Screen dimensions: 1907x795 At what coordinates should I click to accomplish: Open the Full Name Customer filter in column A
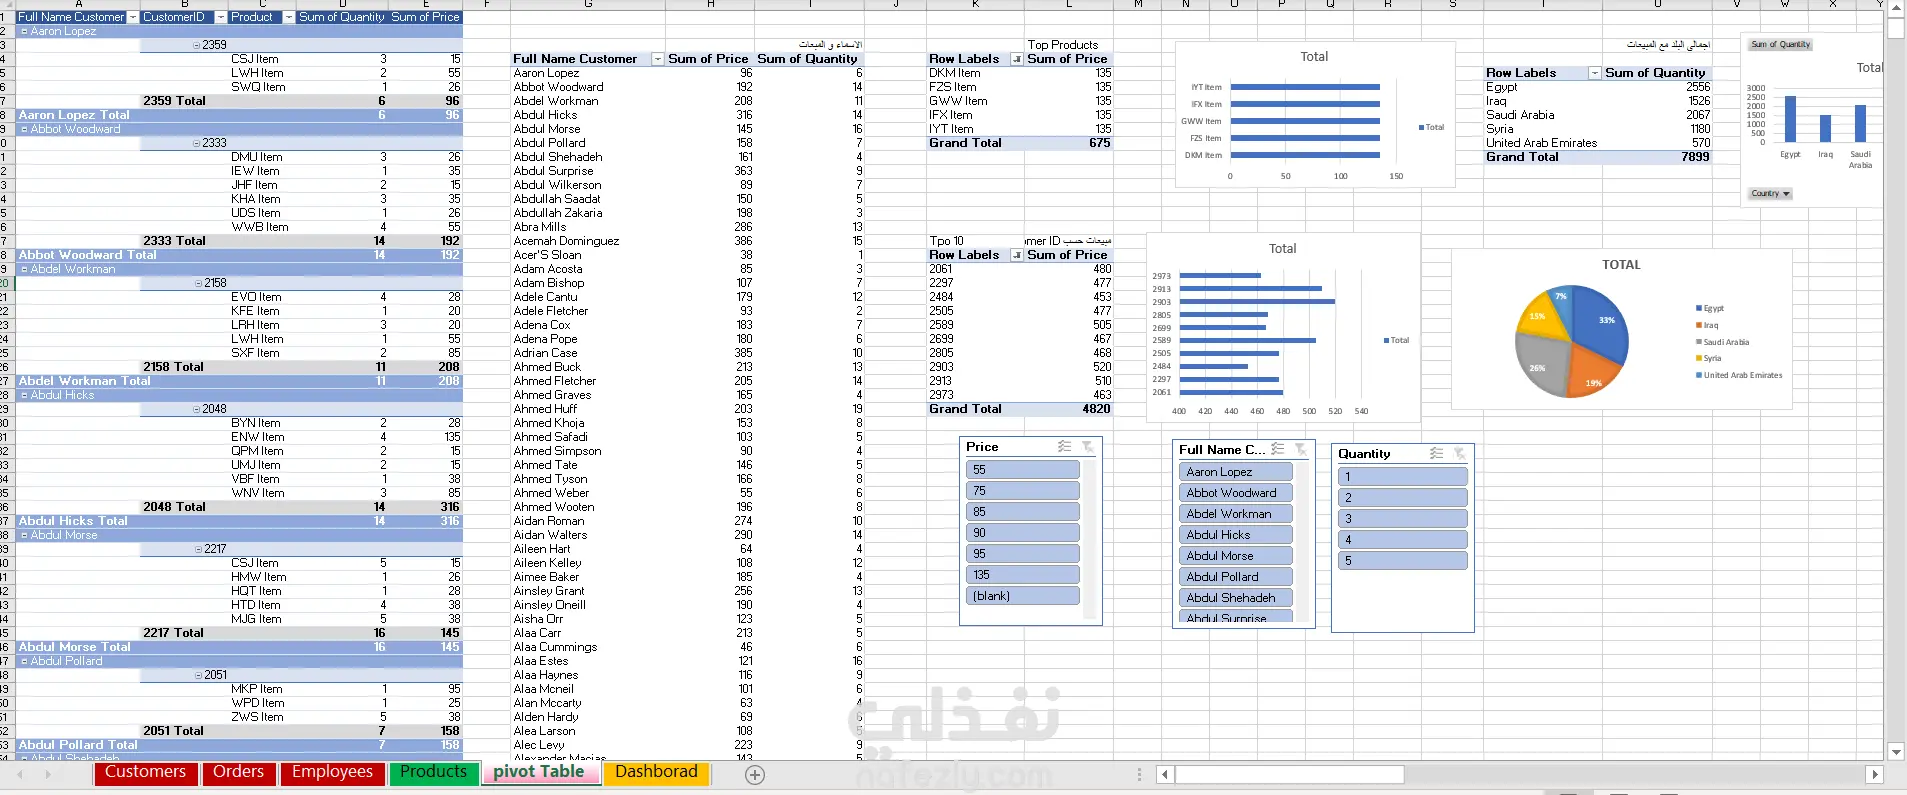click(132, 17)
